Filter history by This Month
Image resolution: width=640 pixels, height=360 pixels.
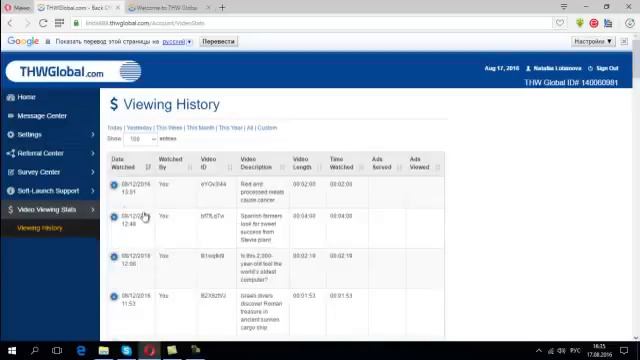point(200,128)
